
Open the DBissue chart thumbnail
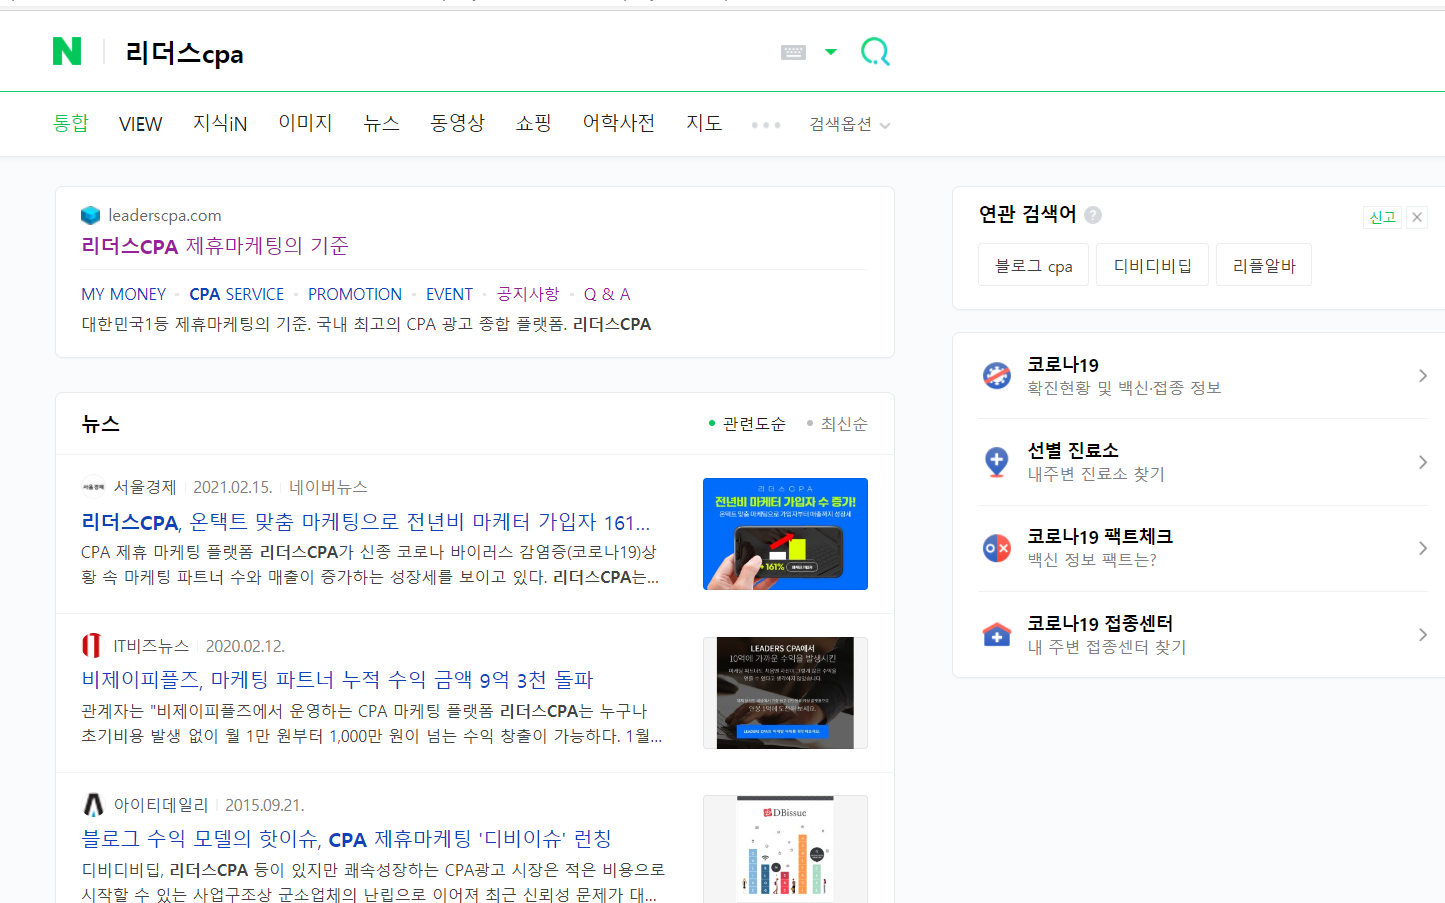[785, 849]
